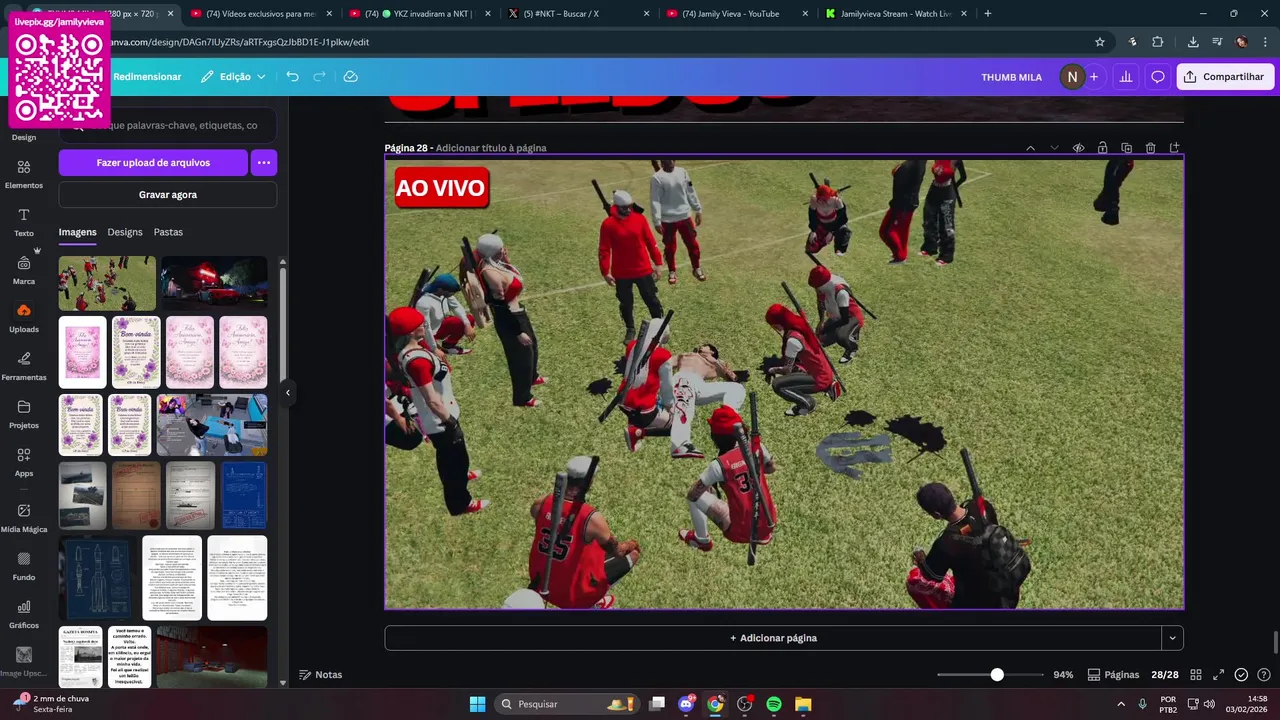Screen dimensions: 1280x720
Task: Toggle the Páginas thumbnail view
Action: (1113, 675)
